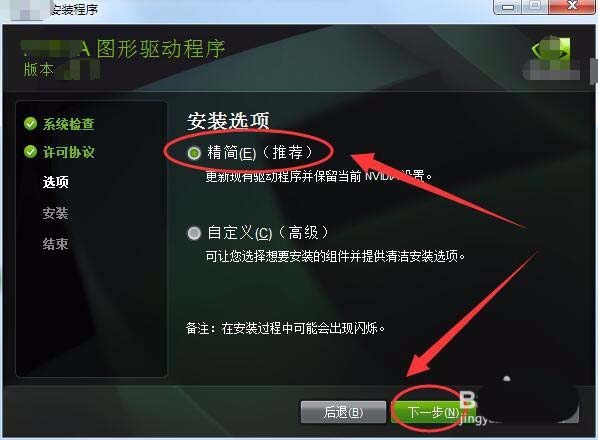Click the 后退(B) back button

tap(343, 412)
